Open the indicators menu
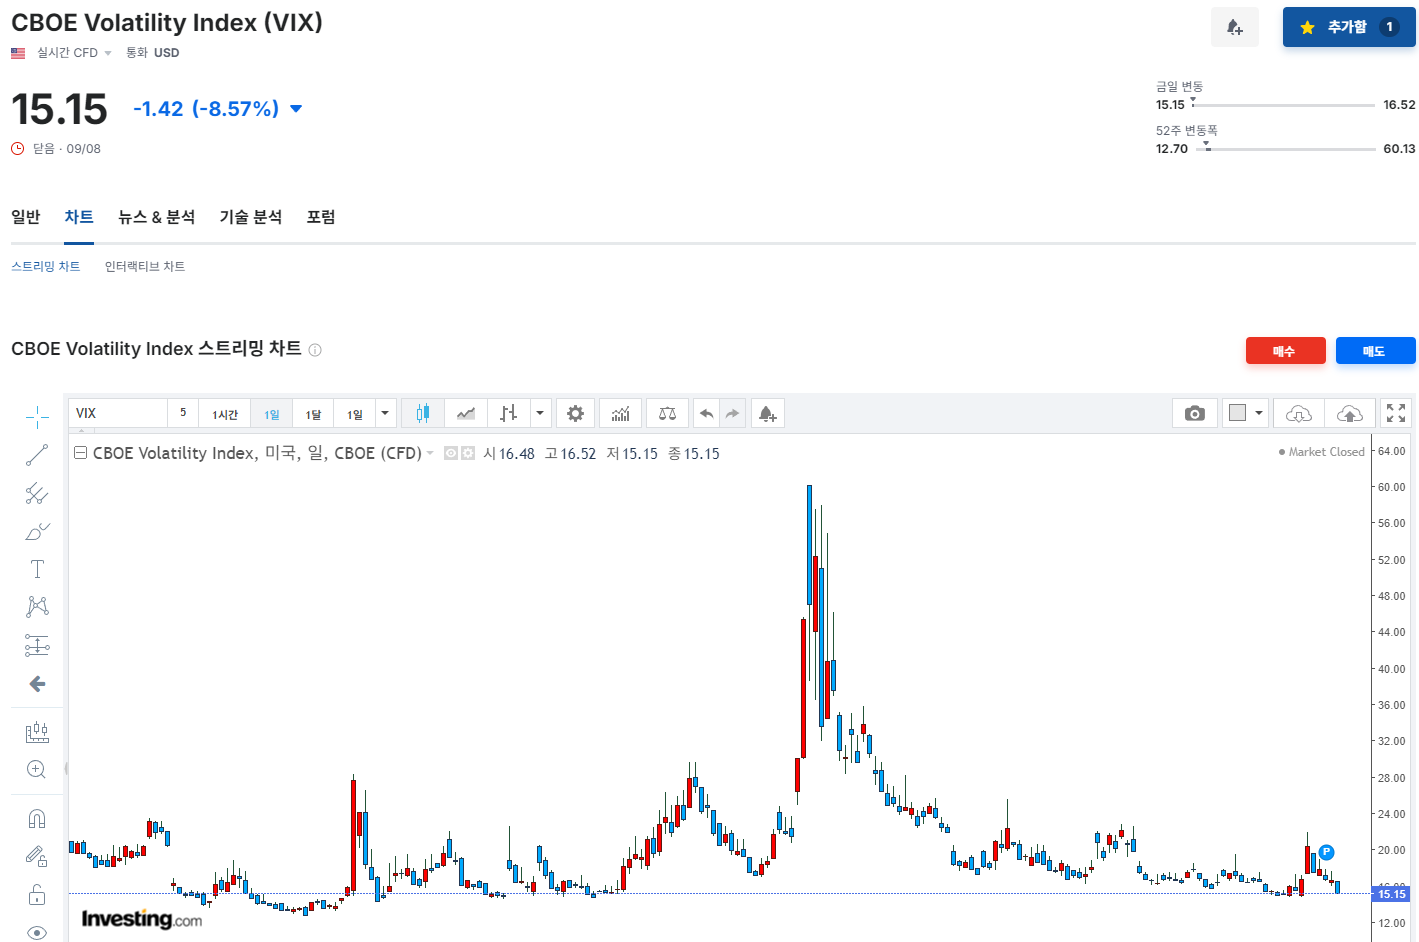The image size is (1419, 942). click(x=621, y=413)
